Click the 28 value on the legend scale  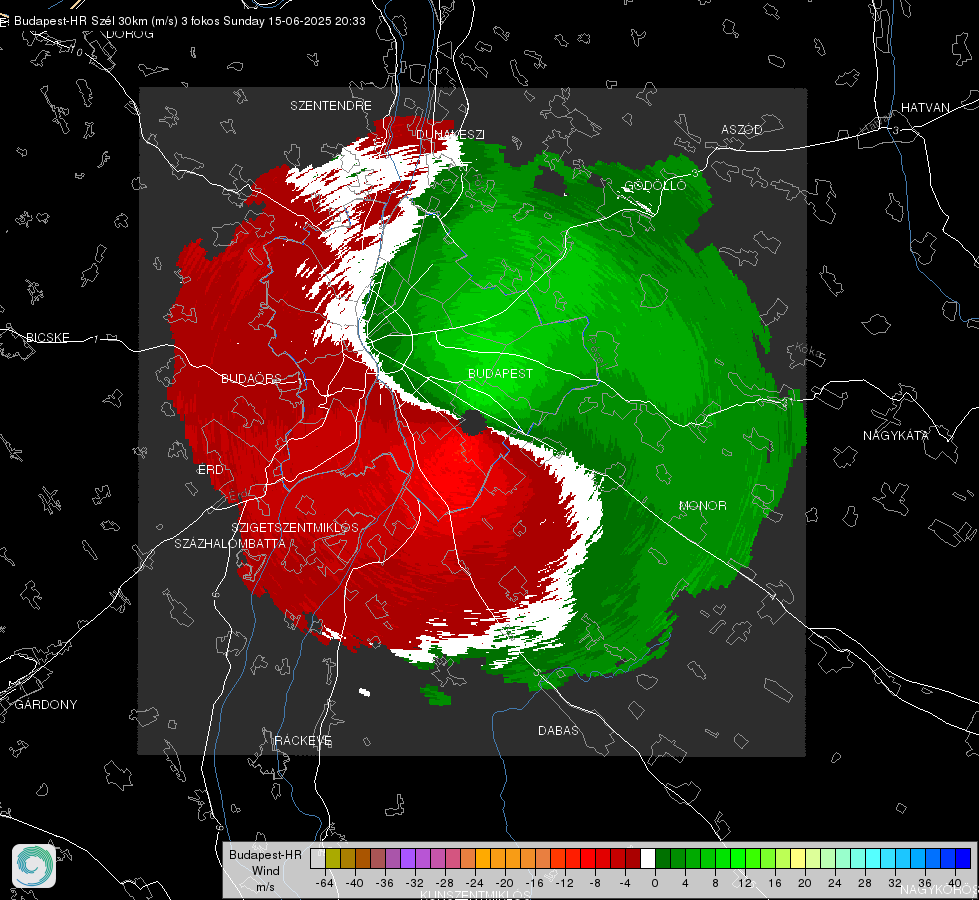864,883
